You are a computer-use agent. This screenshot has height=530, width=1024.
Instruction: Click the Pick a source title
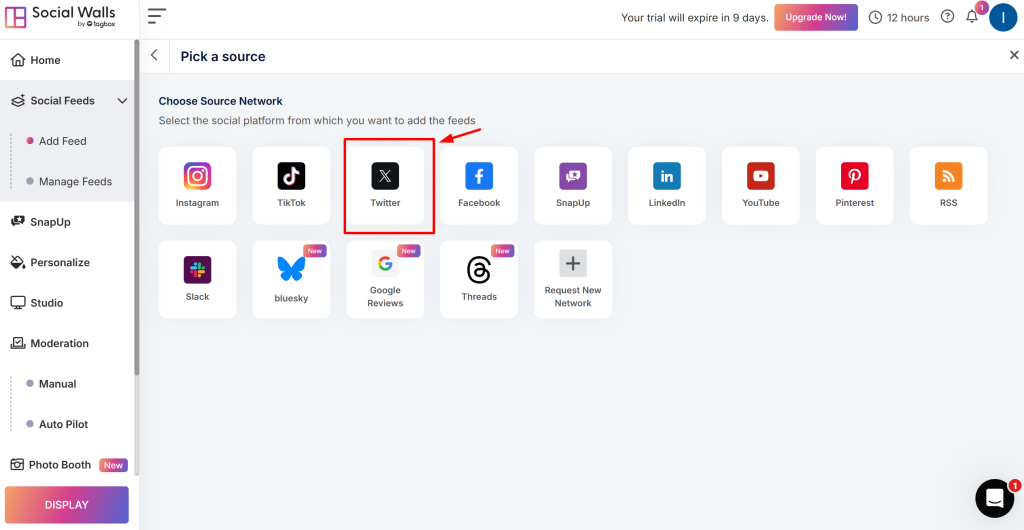click(223, 56)
